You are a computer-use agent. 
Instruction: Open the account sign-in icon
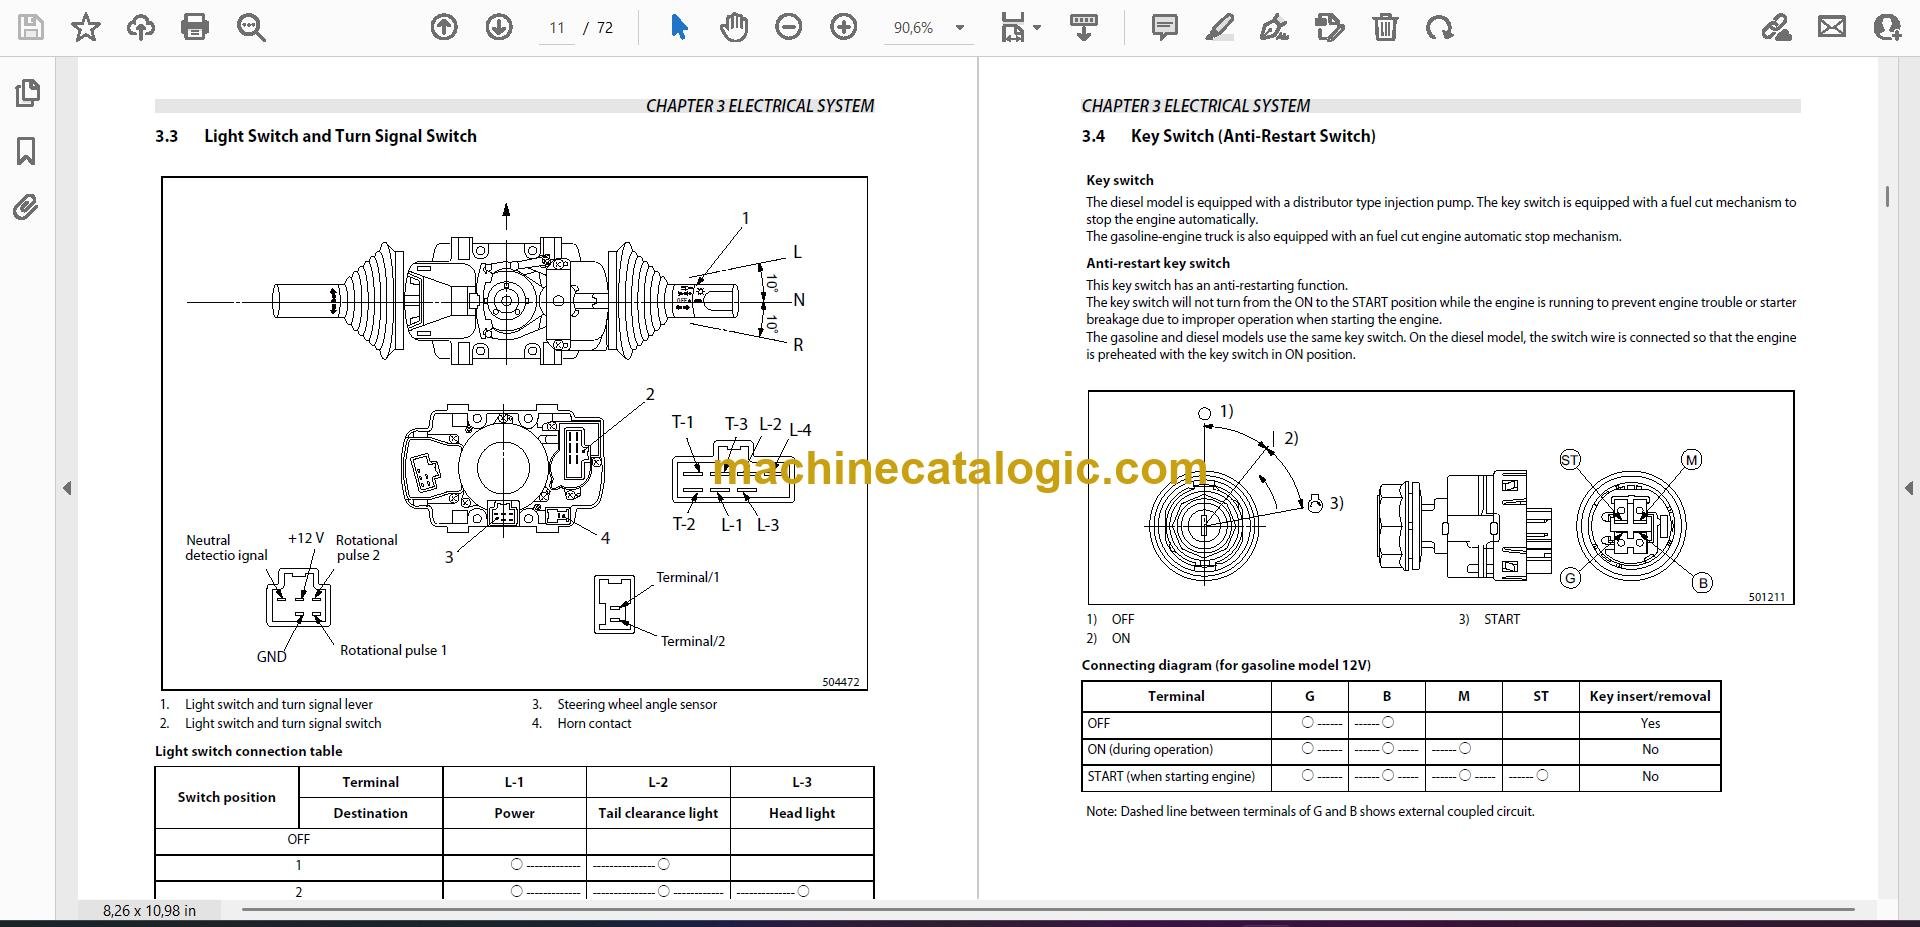[x=1887, y=27]
